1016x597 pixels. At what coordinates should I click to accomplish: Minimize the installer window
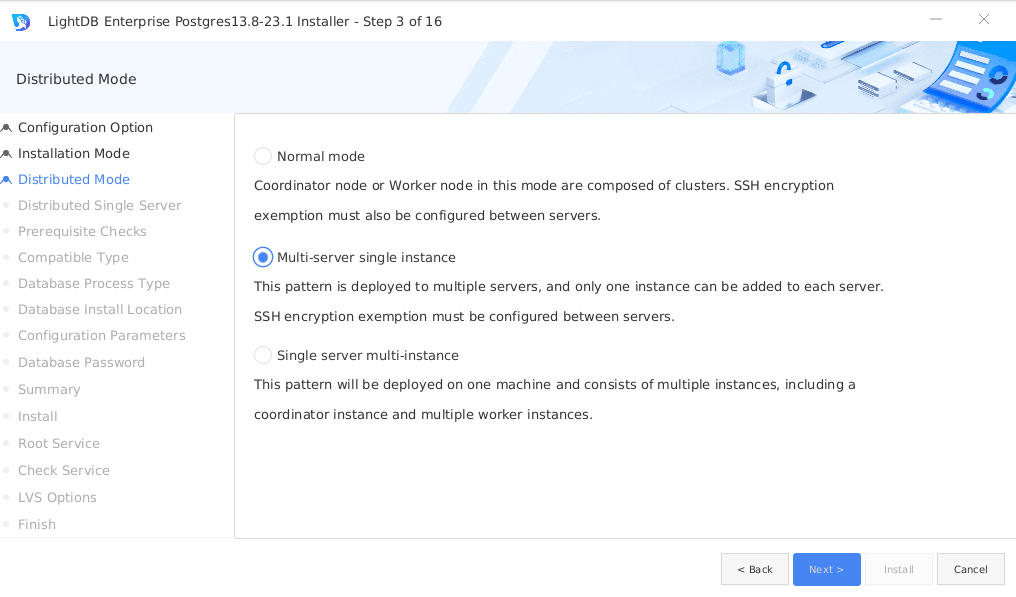point(936,19)
